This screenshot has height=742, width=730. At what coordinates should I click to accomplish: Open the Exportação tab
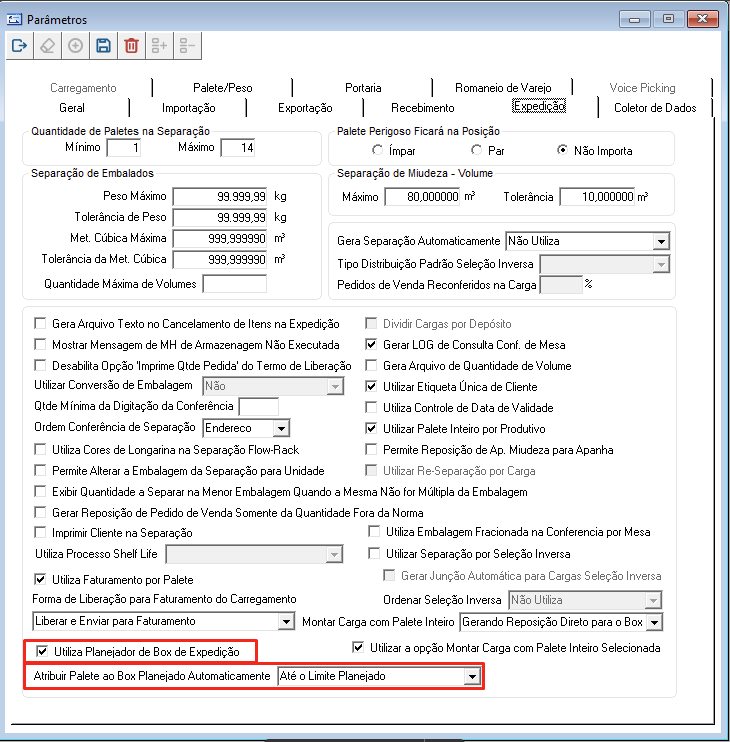point(305,108)
